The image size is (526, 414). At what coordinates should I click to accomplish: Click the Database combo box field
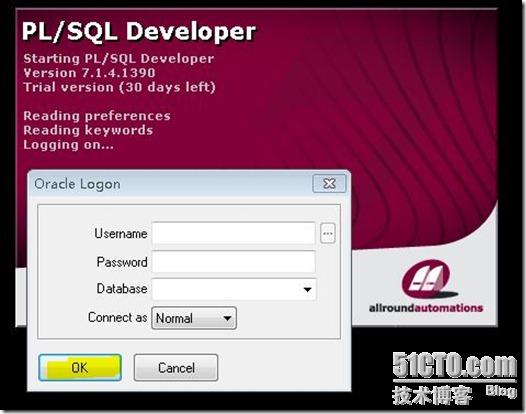coord(233,289)
